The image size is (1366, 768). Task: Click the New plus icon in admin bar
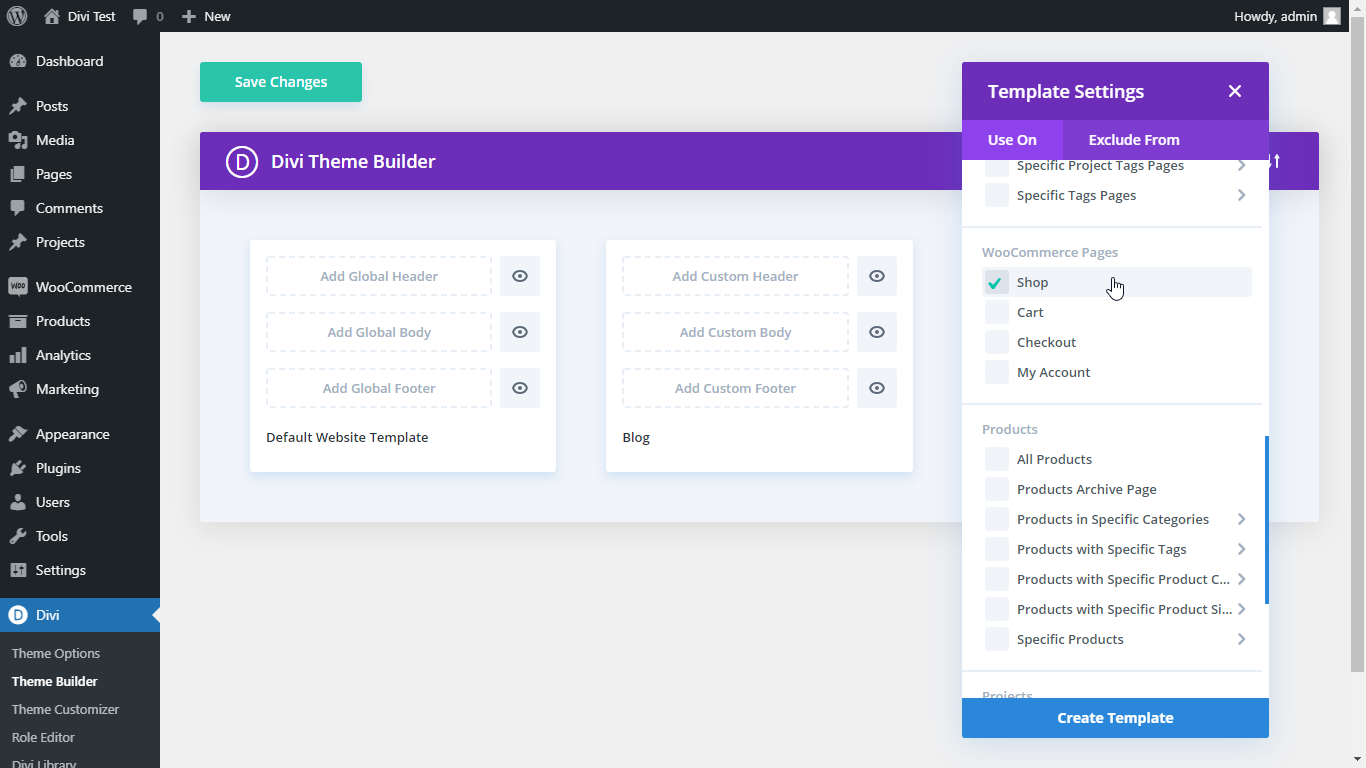click(x=188, y=16)
